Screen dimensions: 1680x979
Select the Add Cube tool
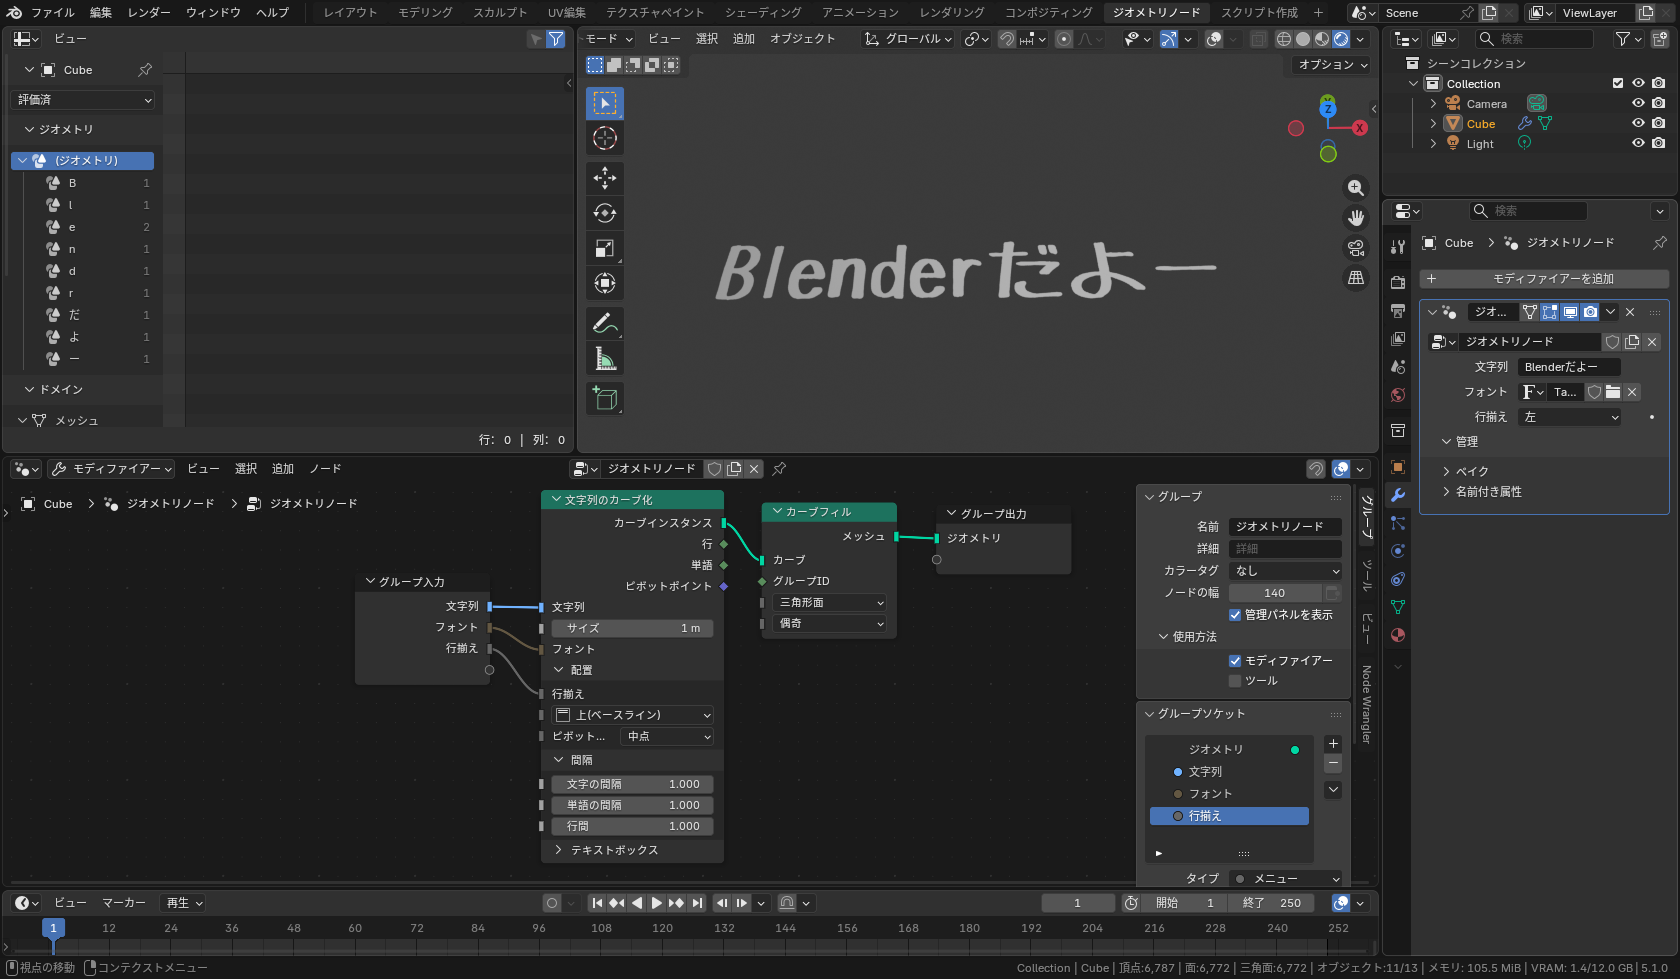pyautogui.click(x=604, y=398)
